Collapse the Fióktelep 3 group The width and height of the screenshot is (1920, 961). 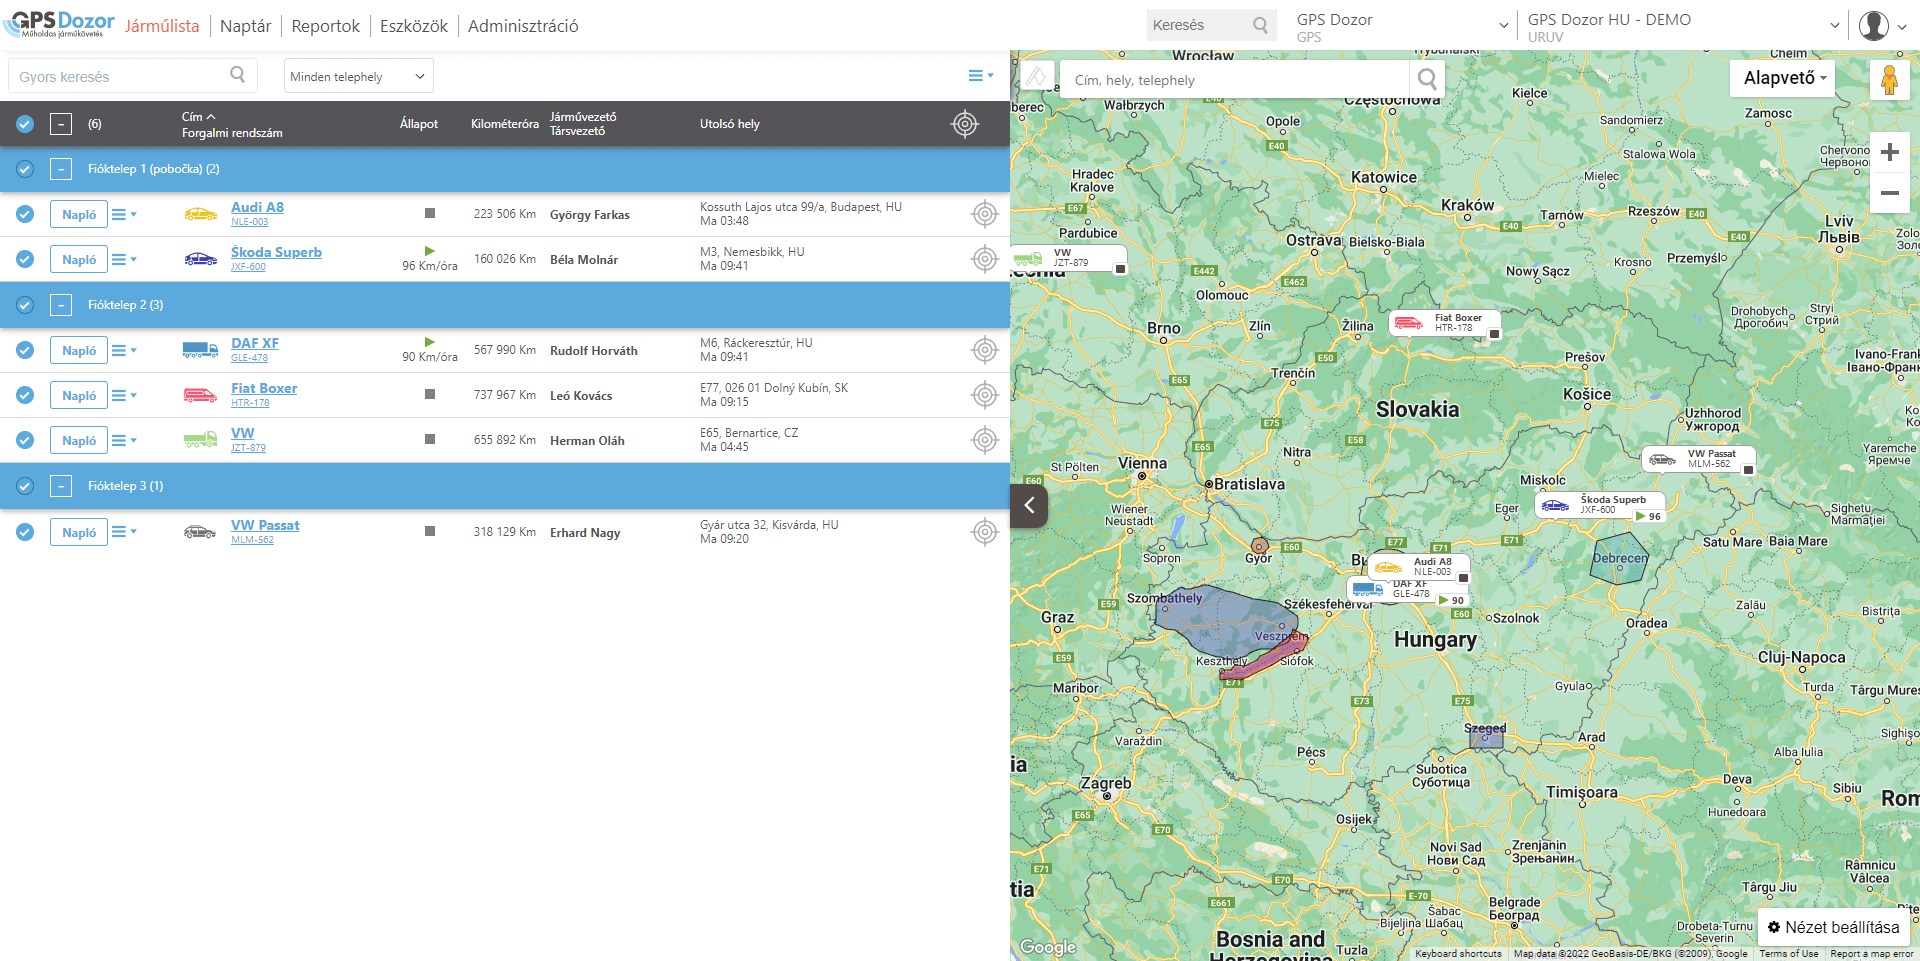pos(61,486)
